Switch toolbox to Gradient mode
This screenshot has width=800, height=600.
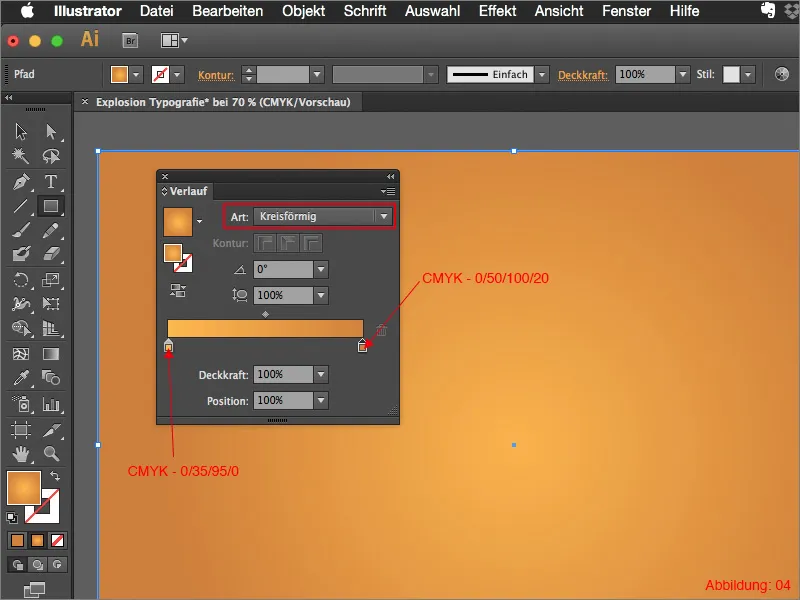pos(37,540)
